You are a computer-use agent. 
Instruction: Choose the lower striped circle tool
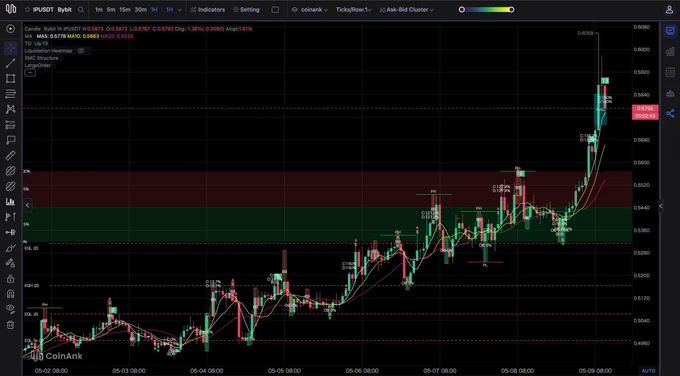click(10, 186)
